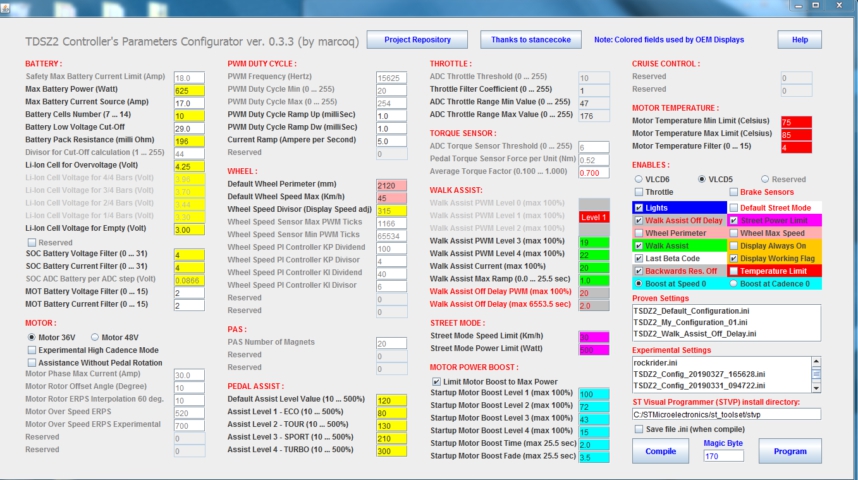
Task: Edit Startup Motor Boost Fade field
Action: [x=594, y=456]
